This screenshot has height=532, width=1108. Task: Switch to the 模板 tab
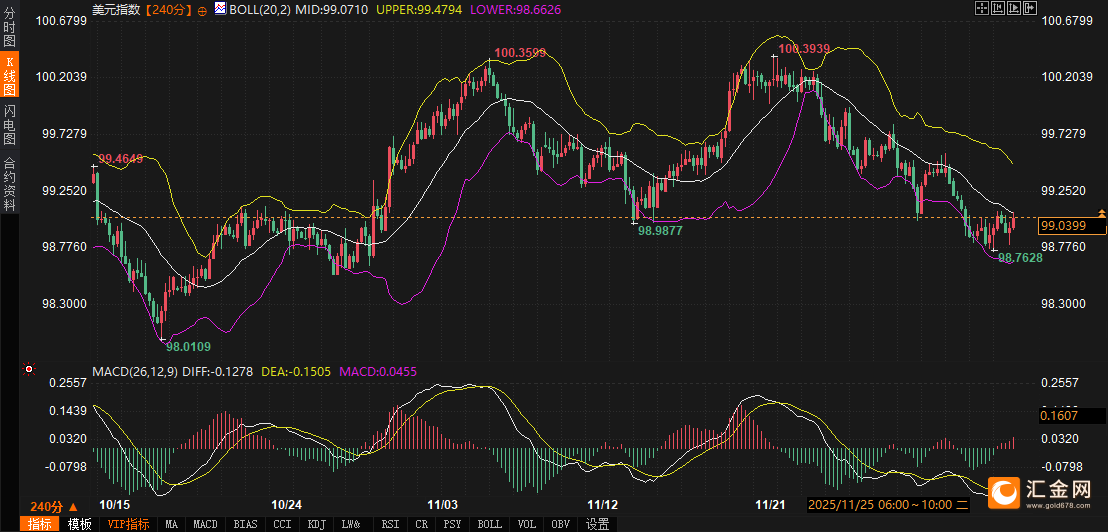tap(80, 524)
